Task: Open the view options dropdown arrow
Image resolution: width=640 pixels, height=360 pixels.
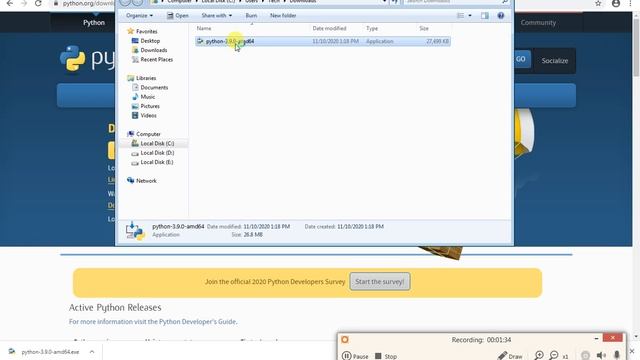Action: point(470,16)
